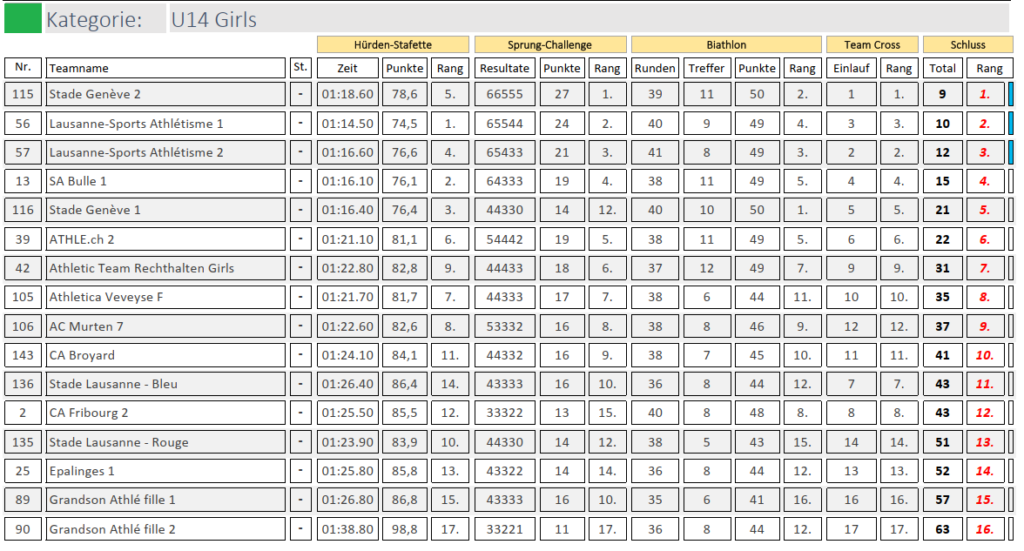
Task: Click the green square beside Kategorie
Action: [23, 19]
